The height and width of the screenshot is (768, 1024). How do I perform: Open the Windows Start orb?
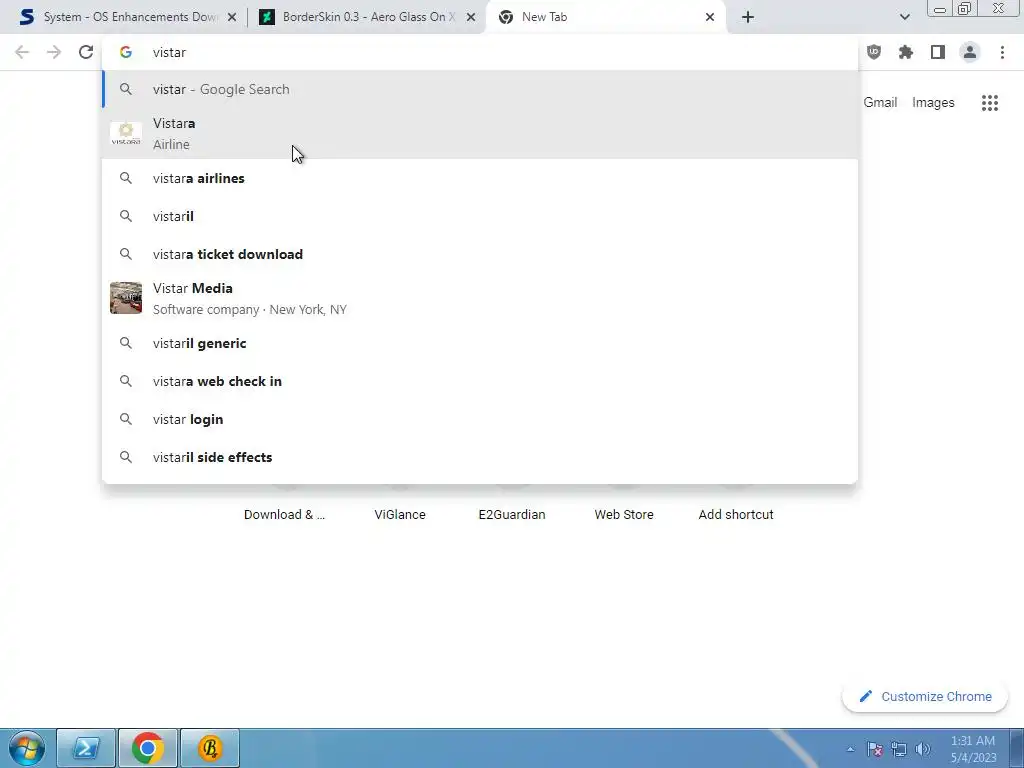pyautogui.click(x=27, y=748)
